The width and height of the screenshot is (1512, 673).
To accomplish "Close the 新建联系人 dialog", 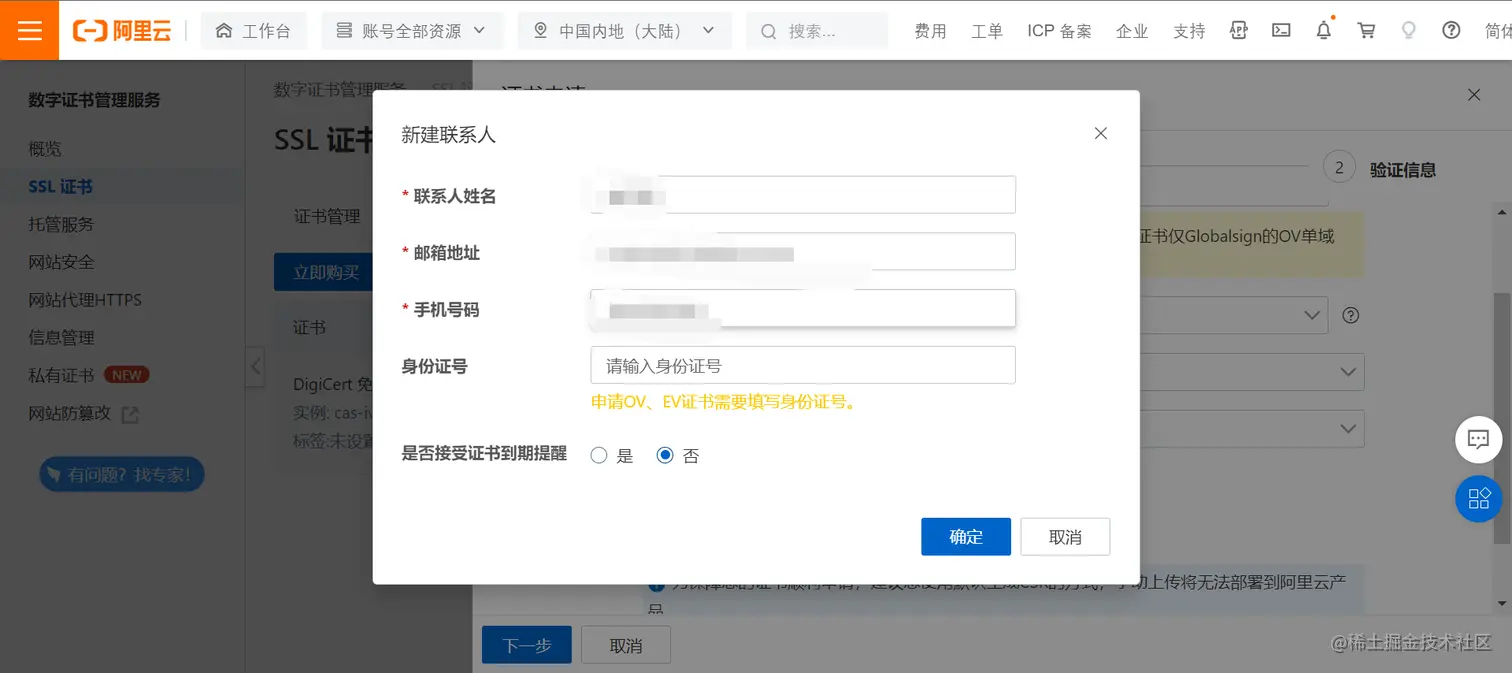I will coord(1101,133).
